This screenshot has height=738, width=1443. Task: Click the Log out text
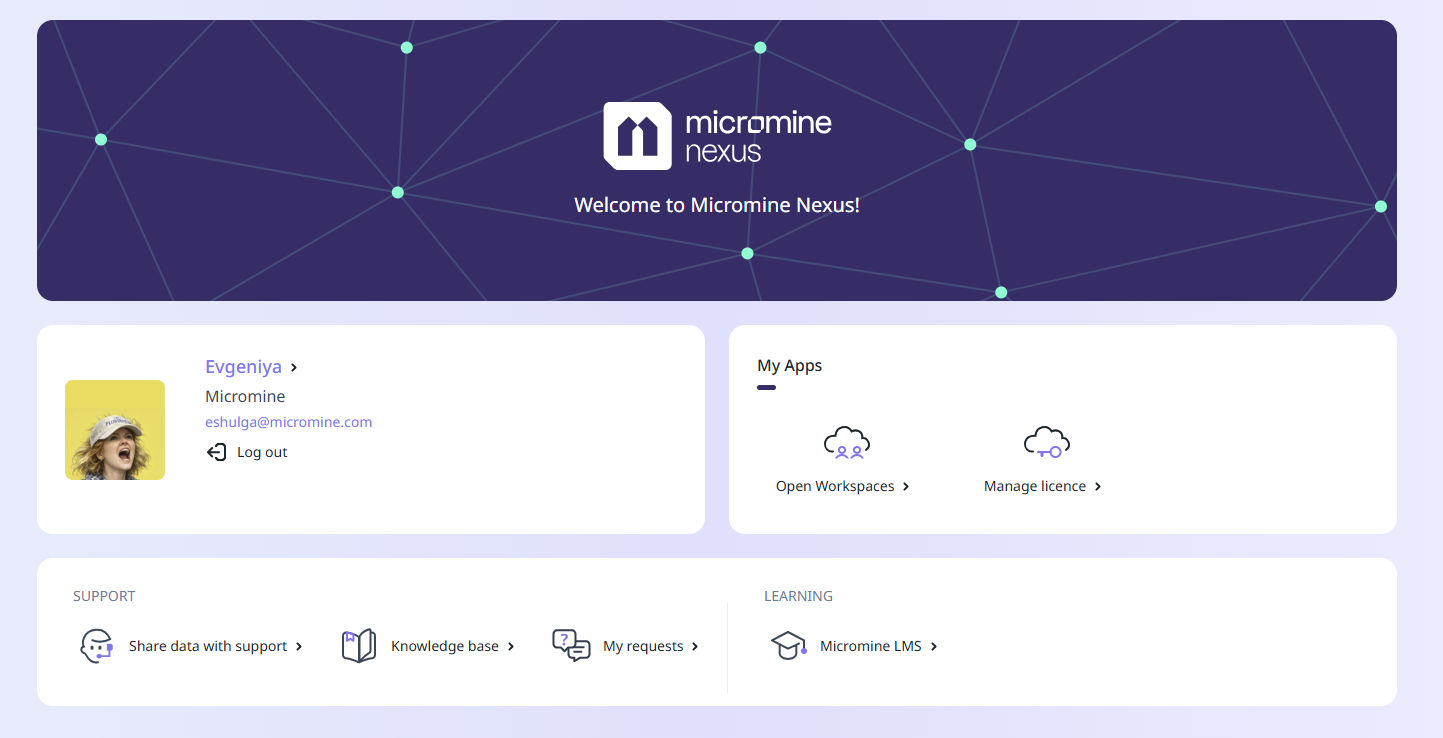point(262,453)
